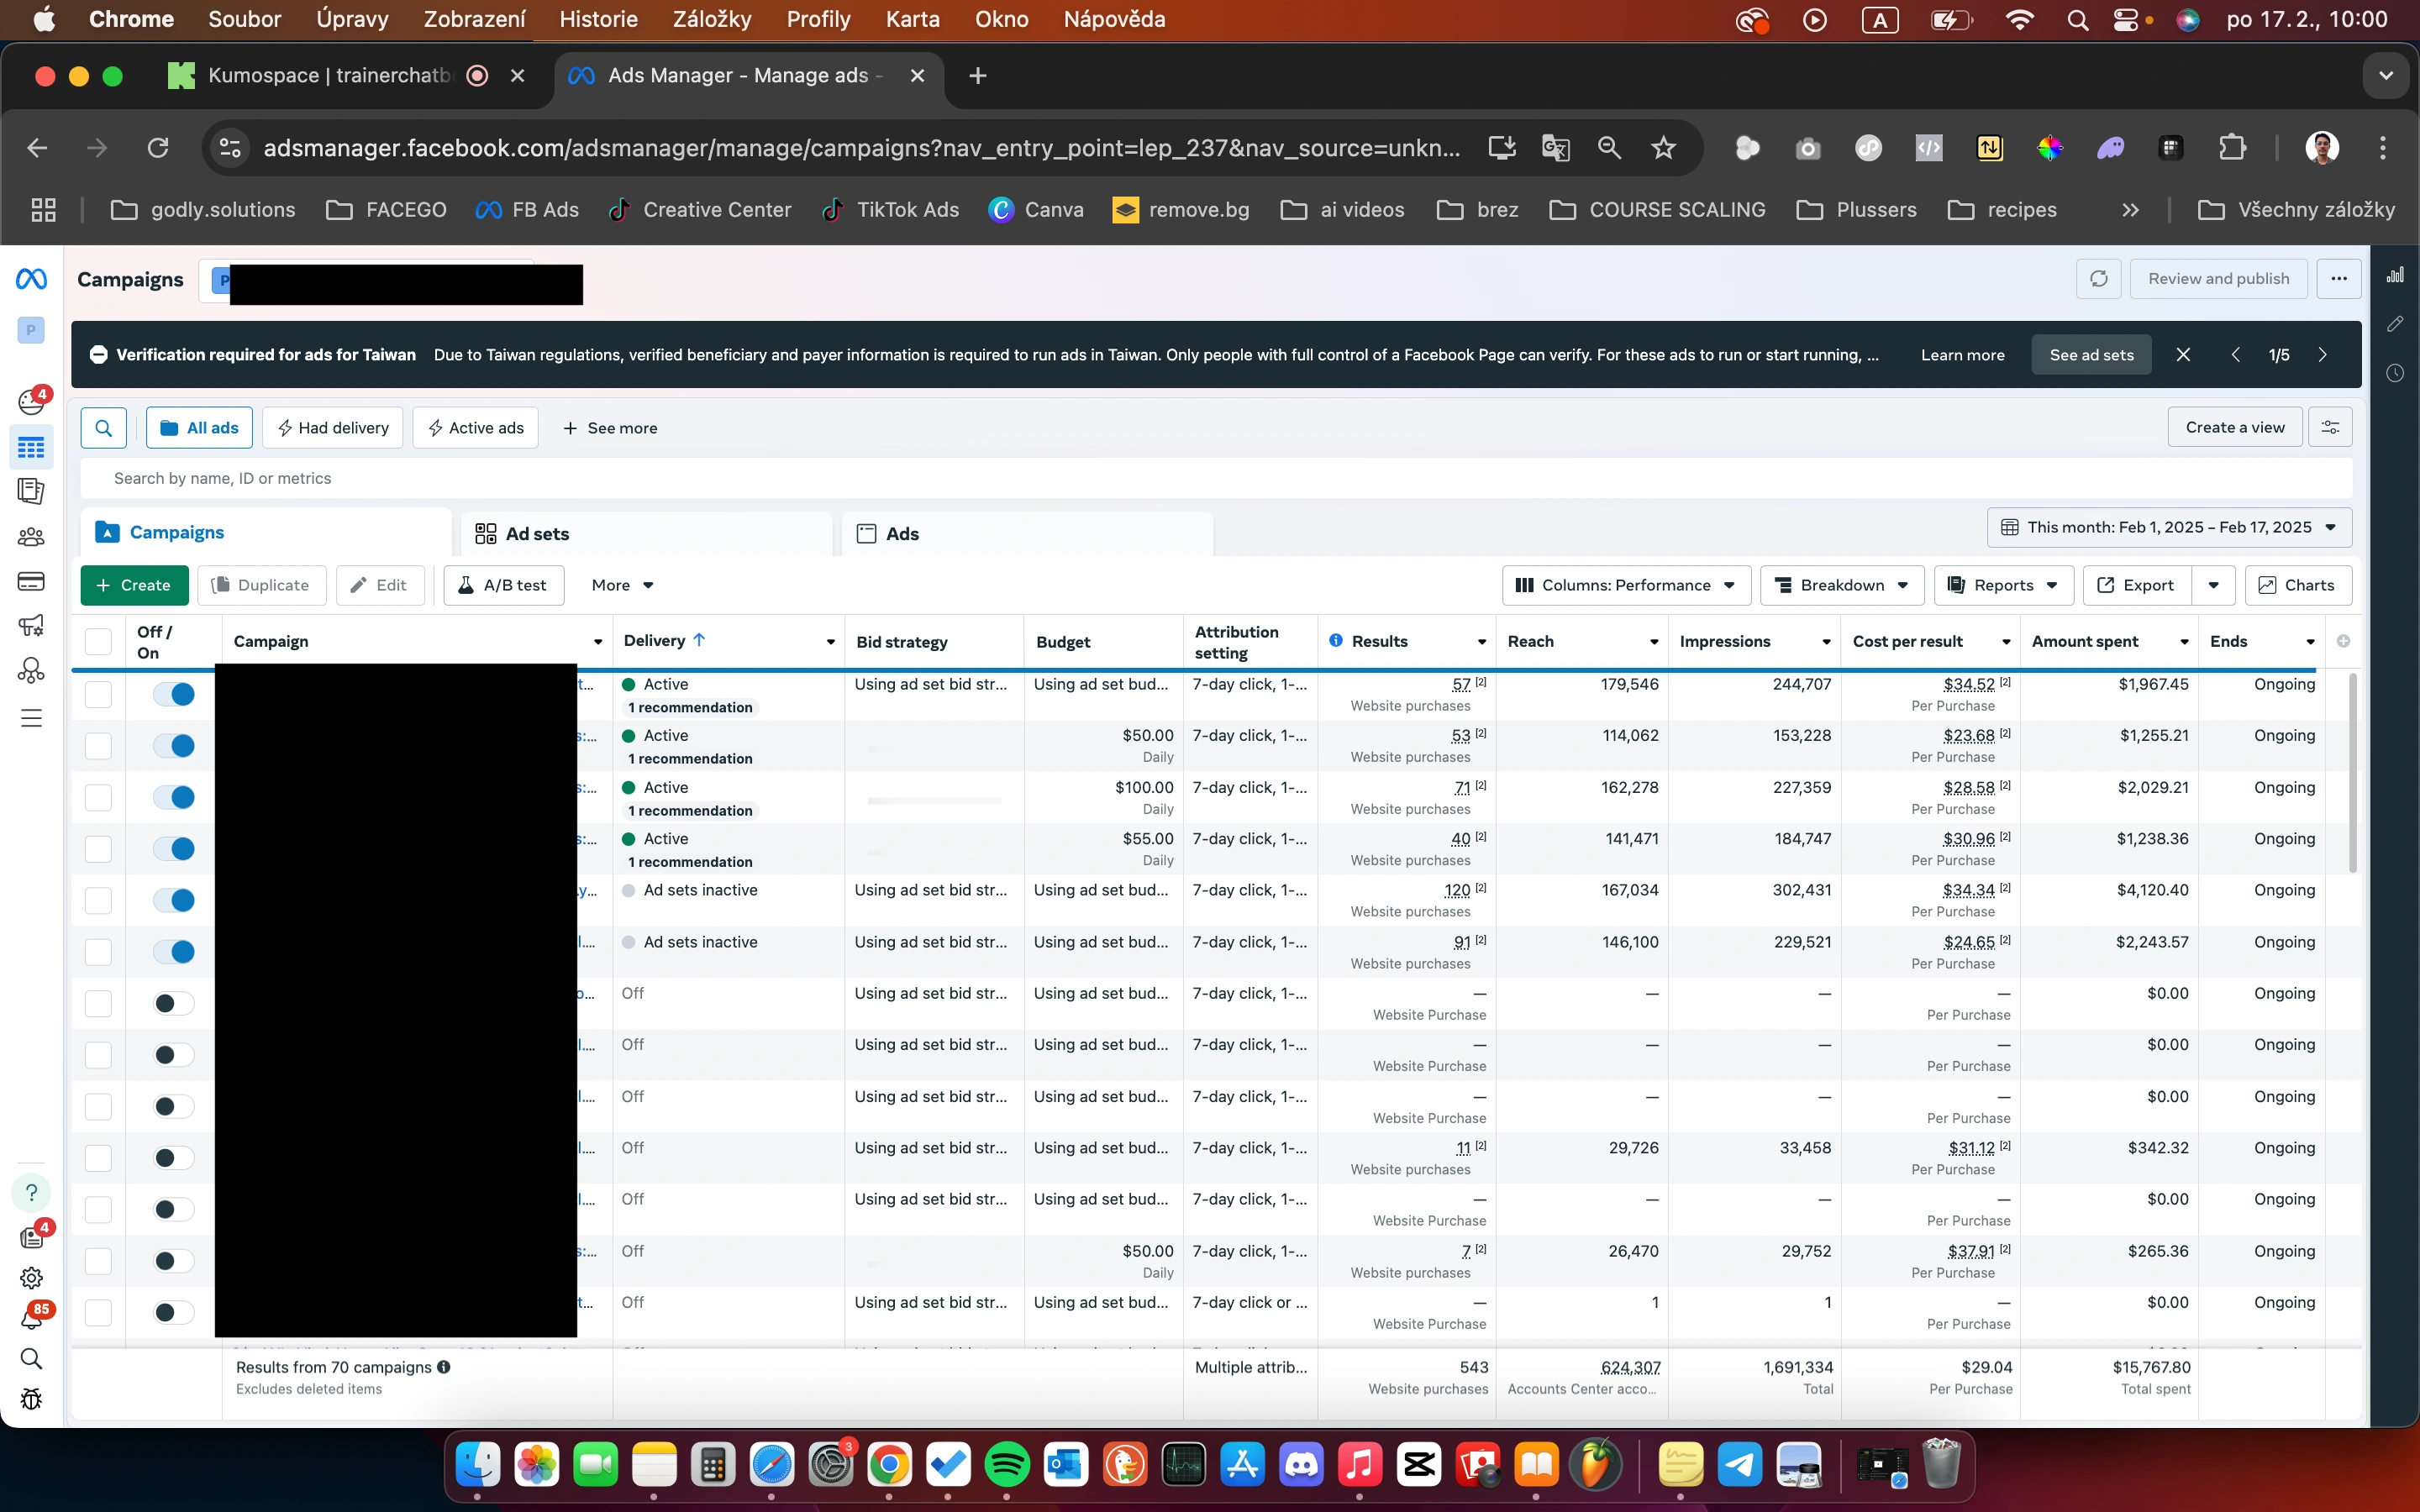Screen dimensions: 2420x1512
Task: Open Audiences people icon in sidebar
Action: (x=31, y=537)
